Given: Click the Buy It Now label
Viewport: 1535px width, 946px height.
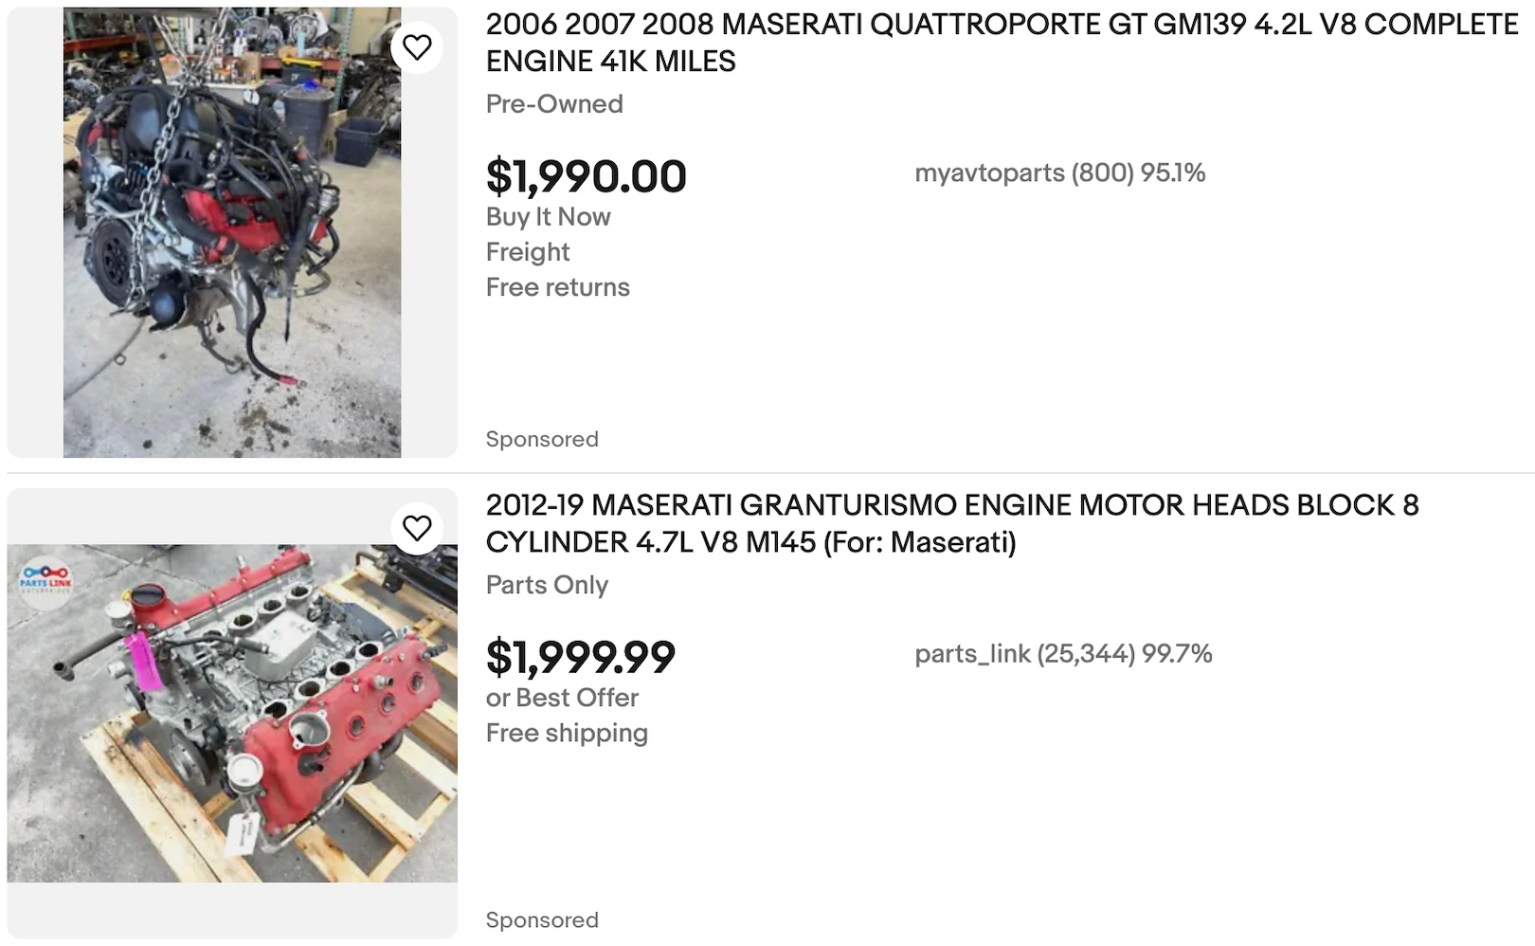Looking at the screenshot, I should 548,216.
